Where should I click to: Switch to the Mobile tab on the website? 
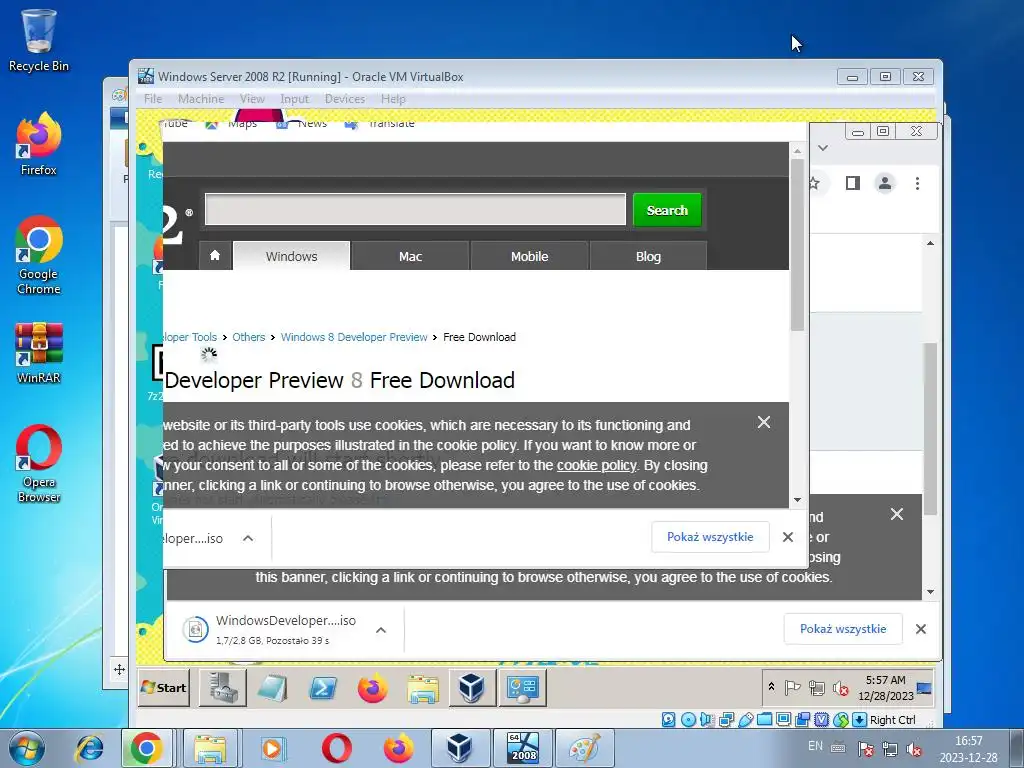coord(529,256)
